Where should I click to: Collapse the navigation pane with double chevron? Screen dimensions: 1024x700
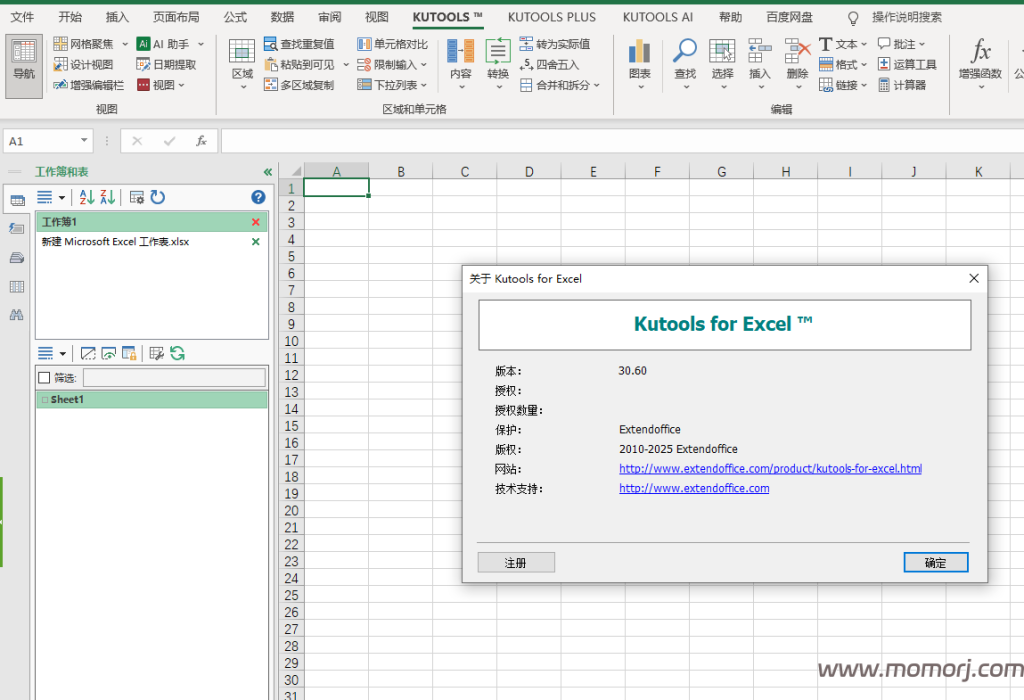point(267,172)
